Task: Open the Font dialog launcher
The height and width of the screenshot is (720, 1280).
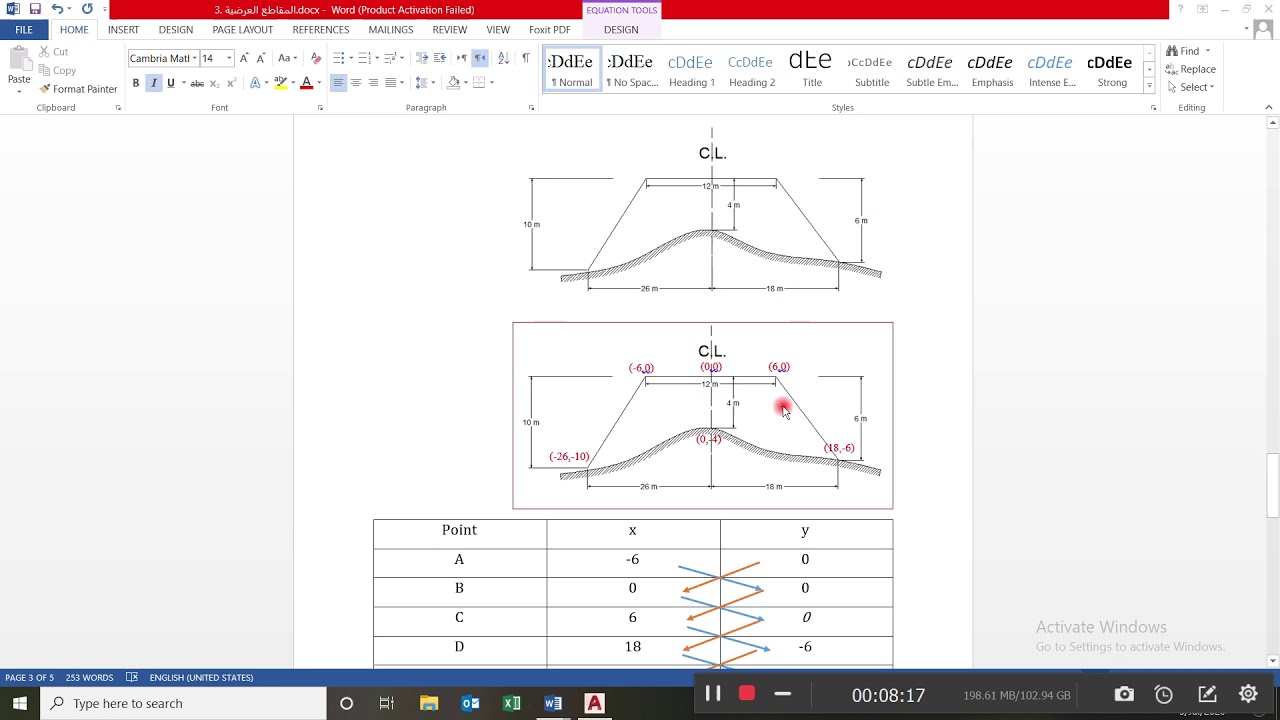Action: 320,108
